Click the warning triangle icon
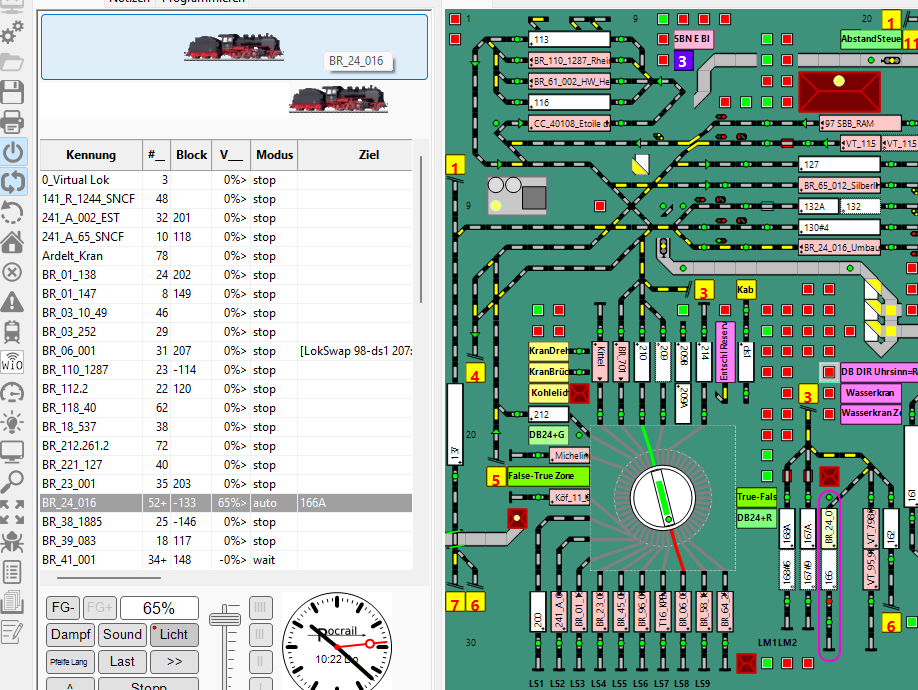The width and height of the screenshot is (918, 690). (12, 302)
